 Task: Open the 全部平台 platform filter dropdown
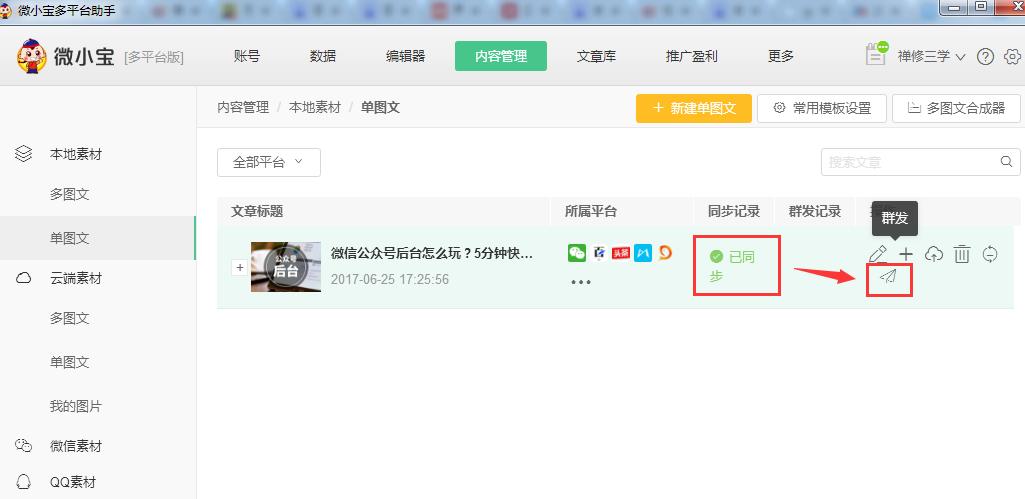269,162
